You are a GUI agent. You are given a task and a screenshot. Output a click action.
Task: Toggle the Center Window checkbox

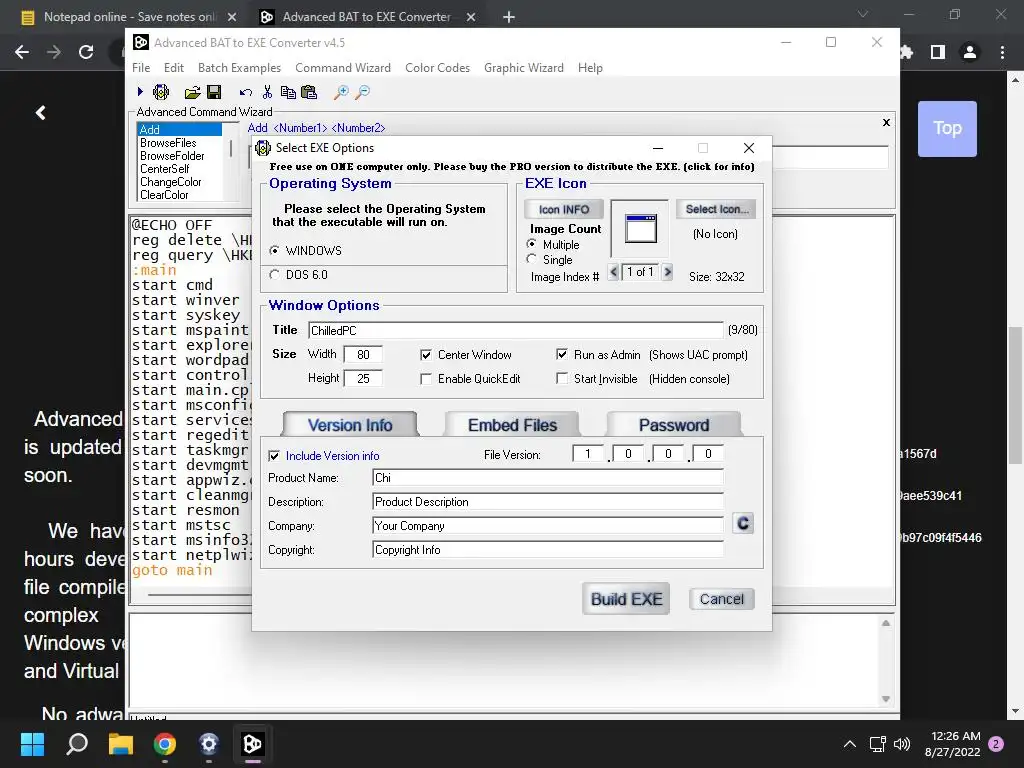click(426, 355)
